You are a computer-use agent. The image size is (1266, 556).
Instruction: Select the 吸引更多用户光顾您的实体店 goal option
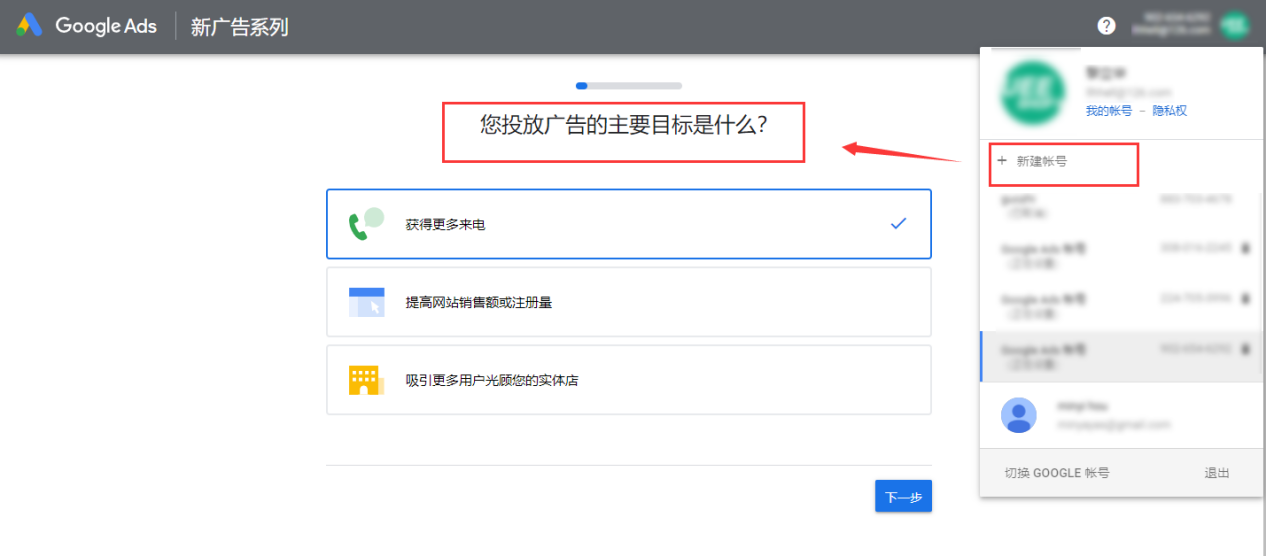(x=628, y=380)
